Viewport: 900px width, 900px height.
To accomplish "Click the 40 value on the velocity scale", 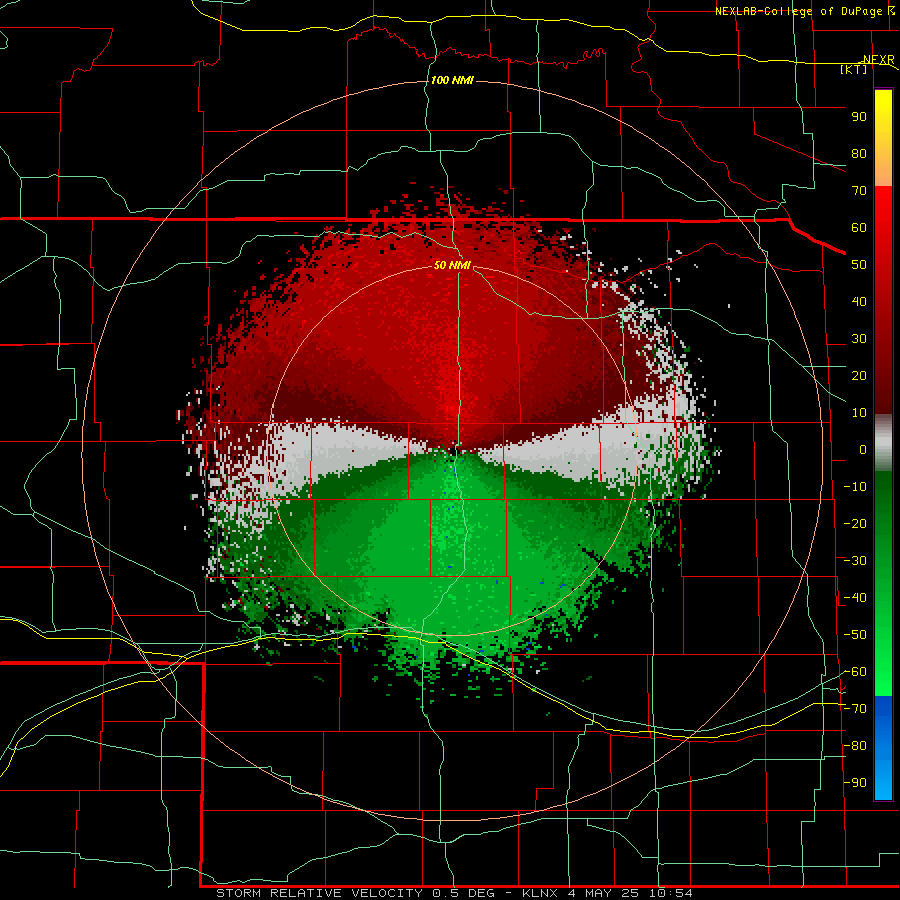I will click(859, 302).
